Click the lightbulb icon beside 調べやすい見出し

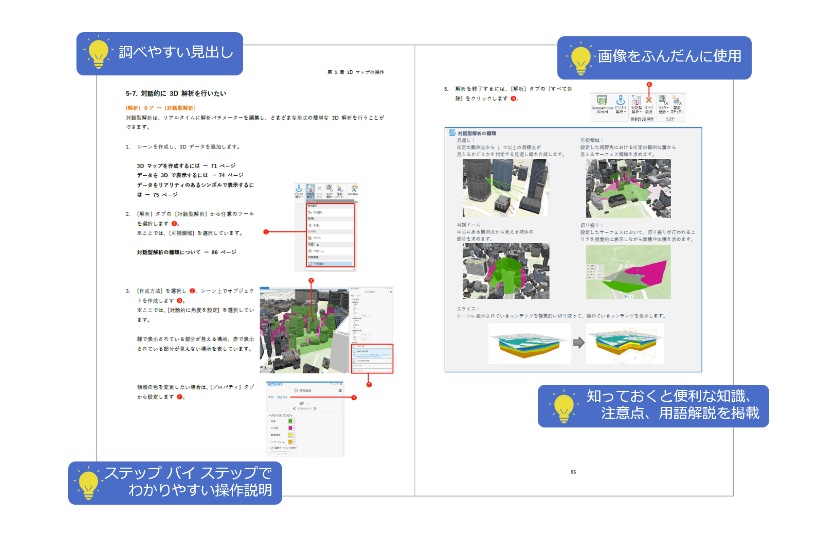pyautogui.click(x=98, y=52)
